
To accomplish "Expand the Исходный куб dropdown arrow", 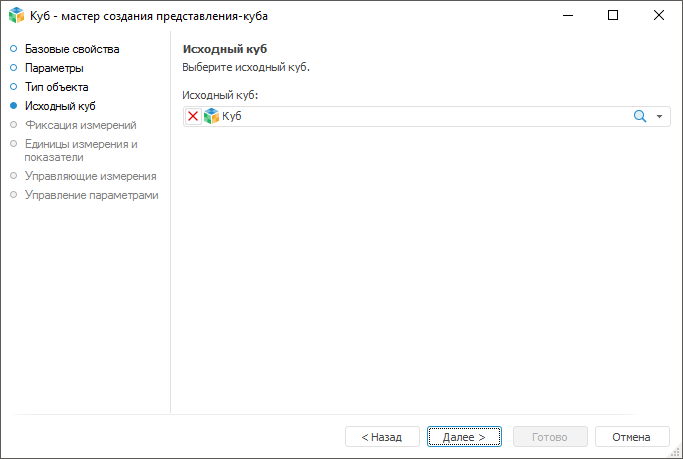I will 660,117.
